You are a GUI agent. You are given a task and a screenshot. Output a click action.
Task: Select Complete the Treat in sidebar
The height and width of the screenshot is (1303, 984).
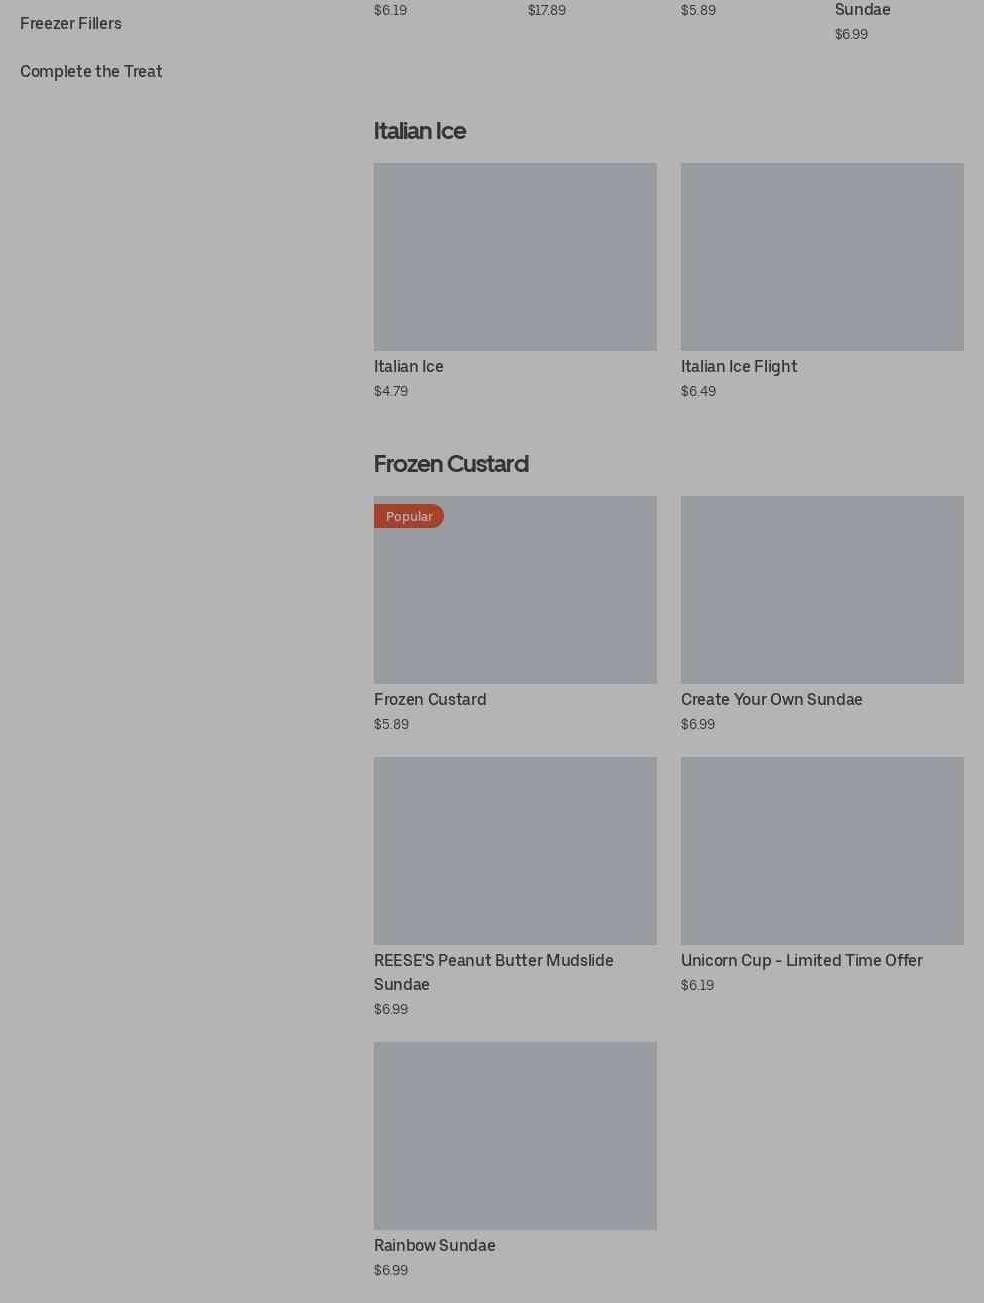pyautogui.click(x=91, y=71)
